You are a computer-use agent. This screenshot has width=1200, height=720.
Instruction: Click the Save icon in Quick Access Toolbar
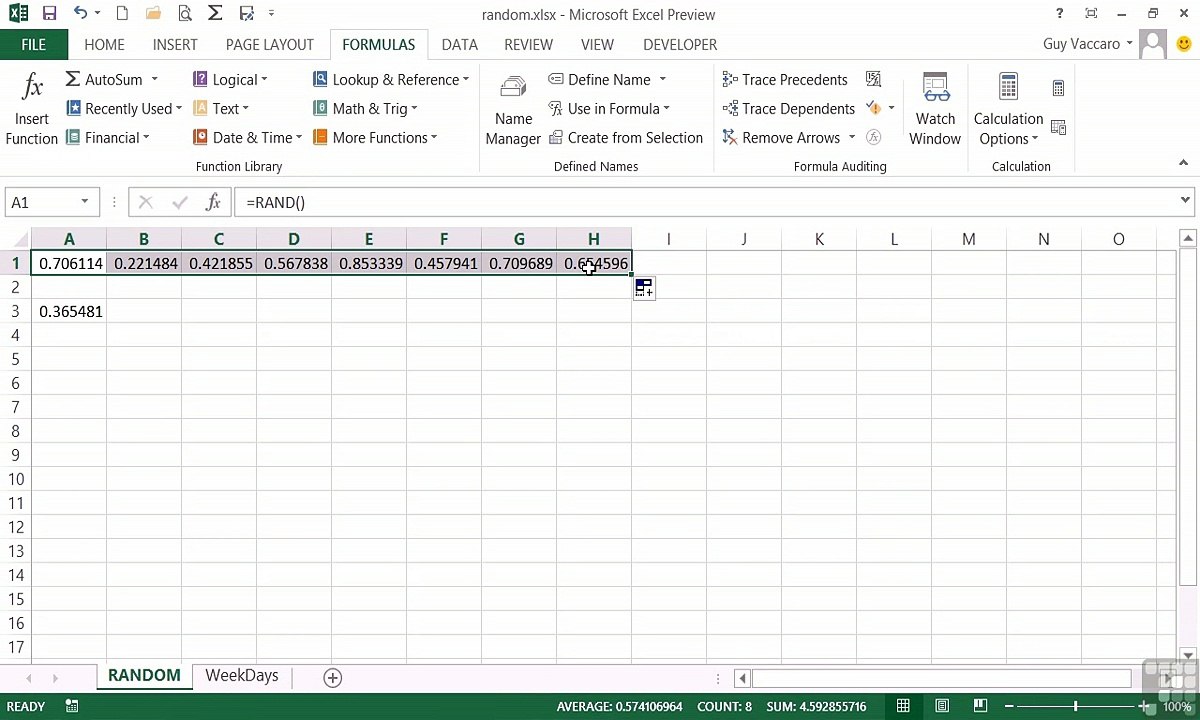[49, 14]
